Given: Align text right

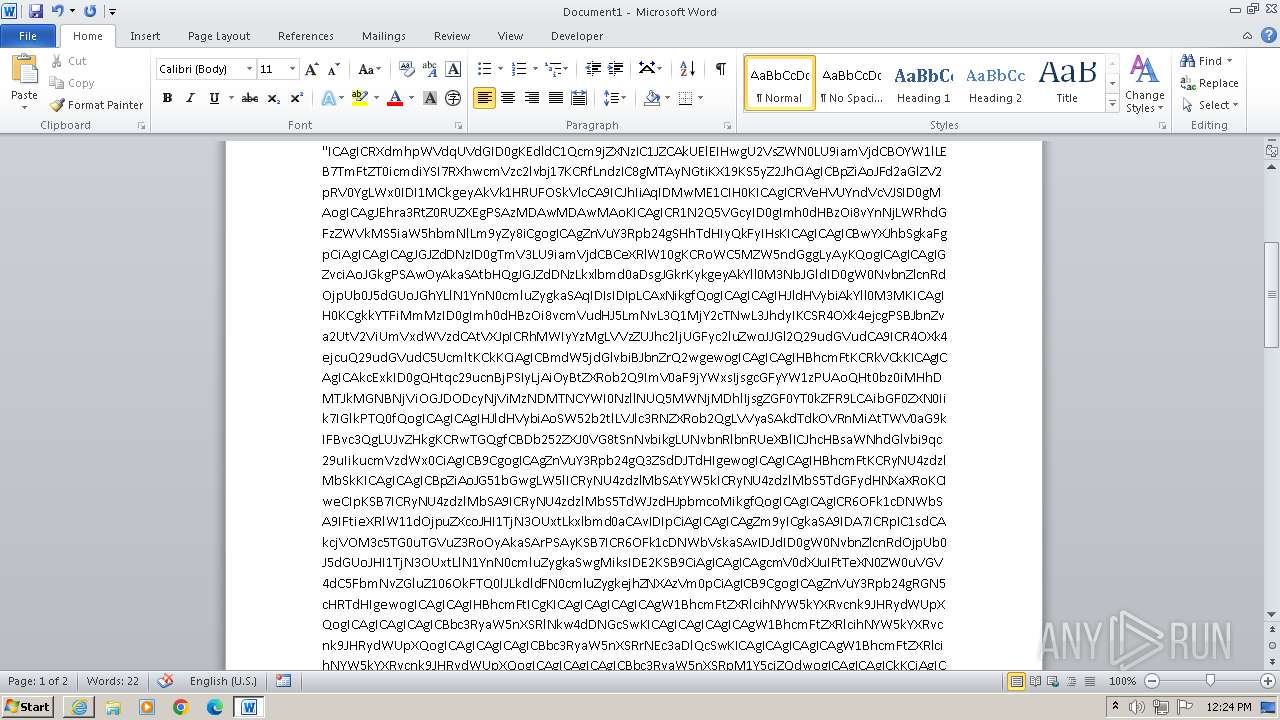Looking at the screenshot, I should click(532, 98).
